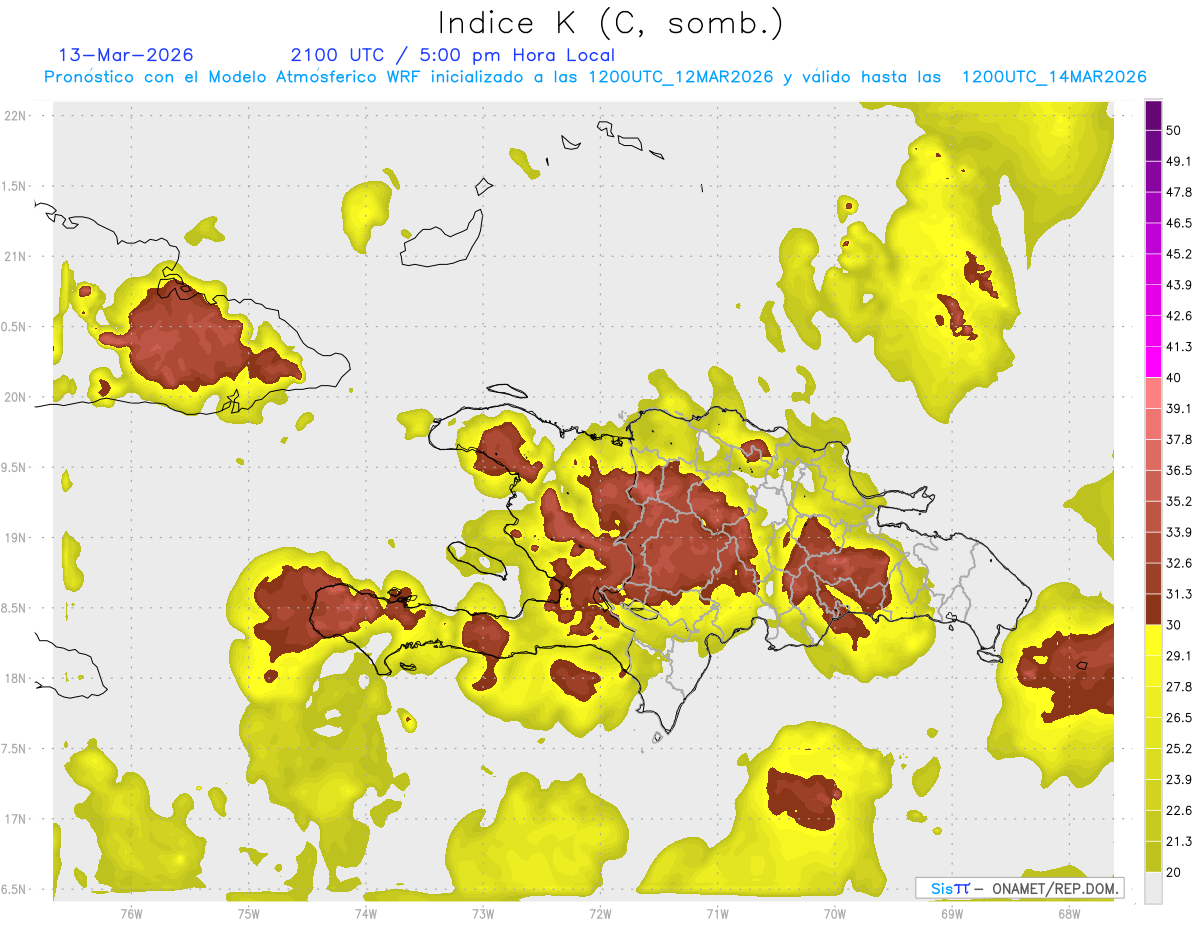
Task: Click the legend value "30"
Action: 1174,625
